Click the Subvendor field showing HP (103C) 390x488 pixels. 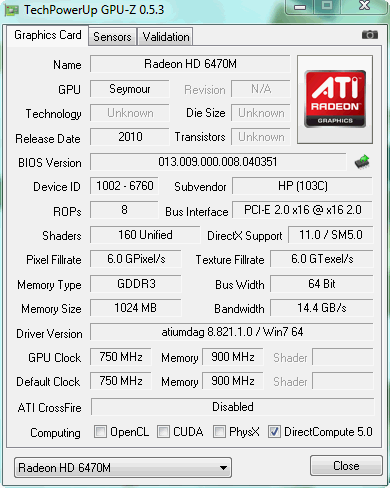(x=302, y=186)
